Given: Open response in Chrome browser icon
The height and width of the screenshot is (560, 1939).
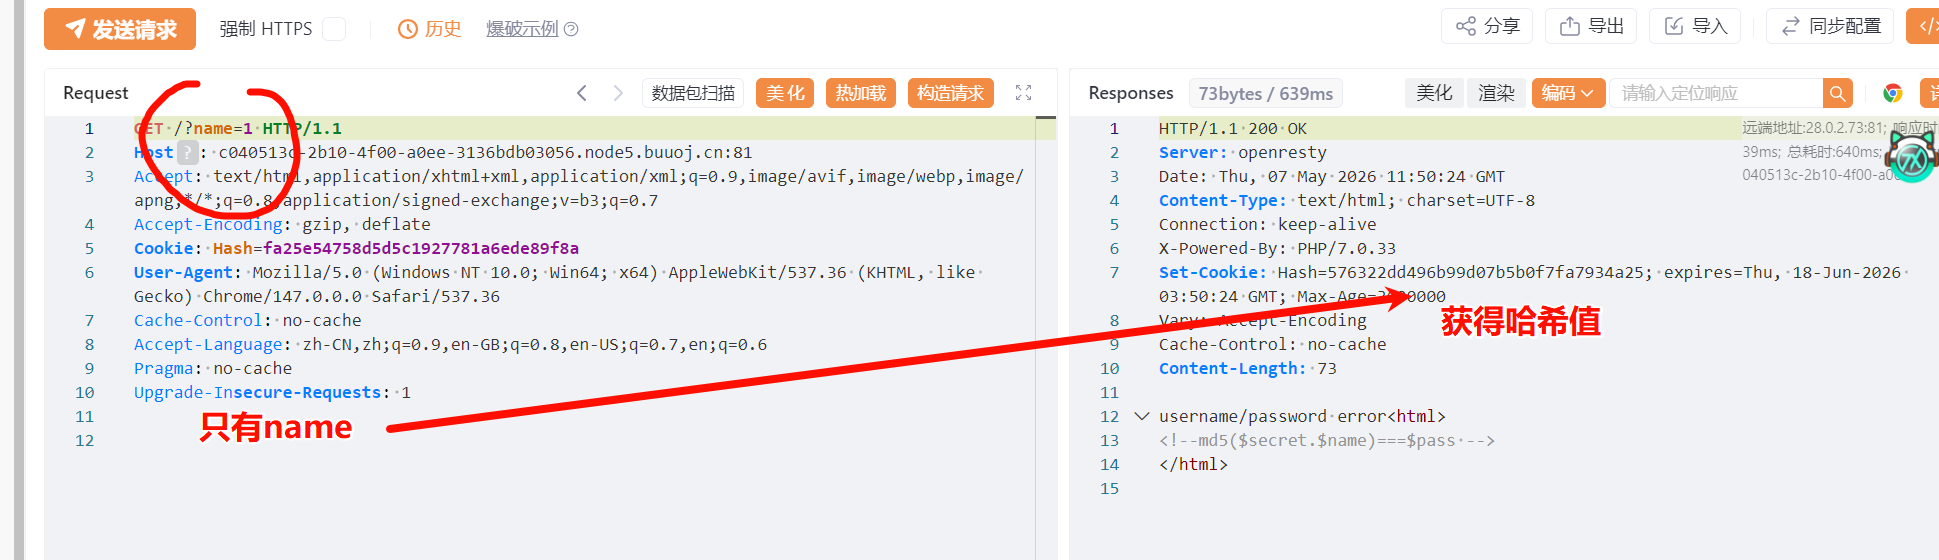Looking at the screenshot, I should (x=1892, y=93).
